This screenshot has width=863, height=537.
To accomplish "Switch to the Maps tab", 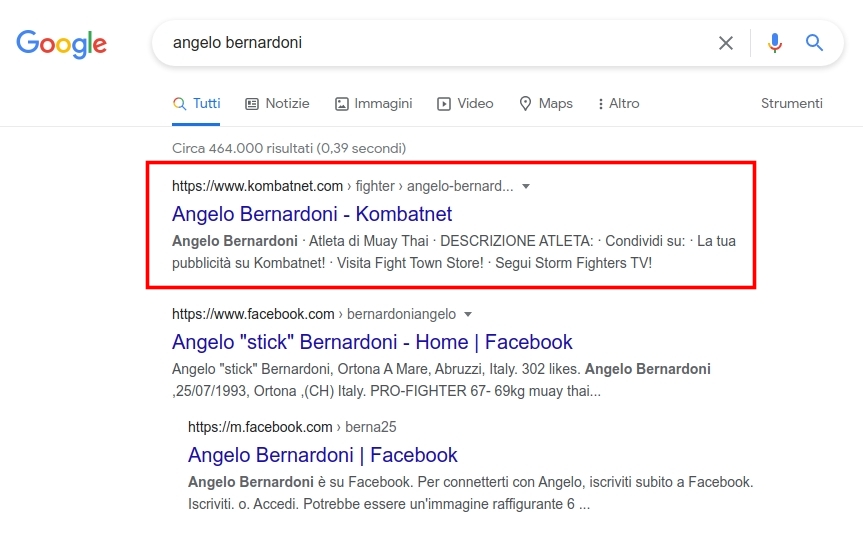I will 546,103.
